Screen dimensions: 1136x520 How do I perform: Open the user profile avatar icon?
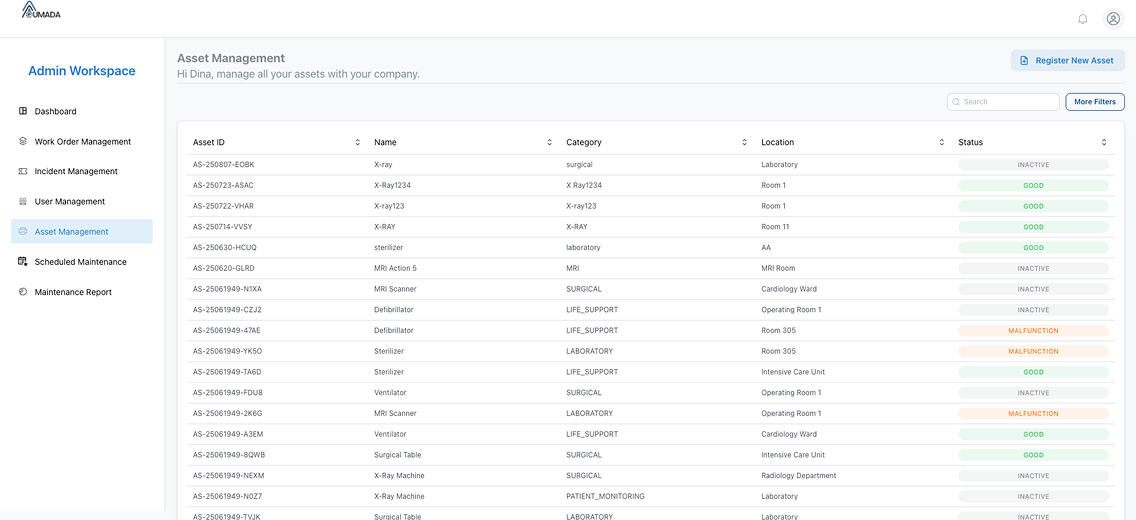click(1113, 19)
